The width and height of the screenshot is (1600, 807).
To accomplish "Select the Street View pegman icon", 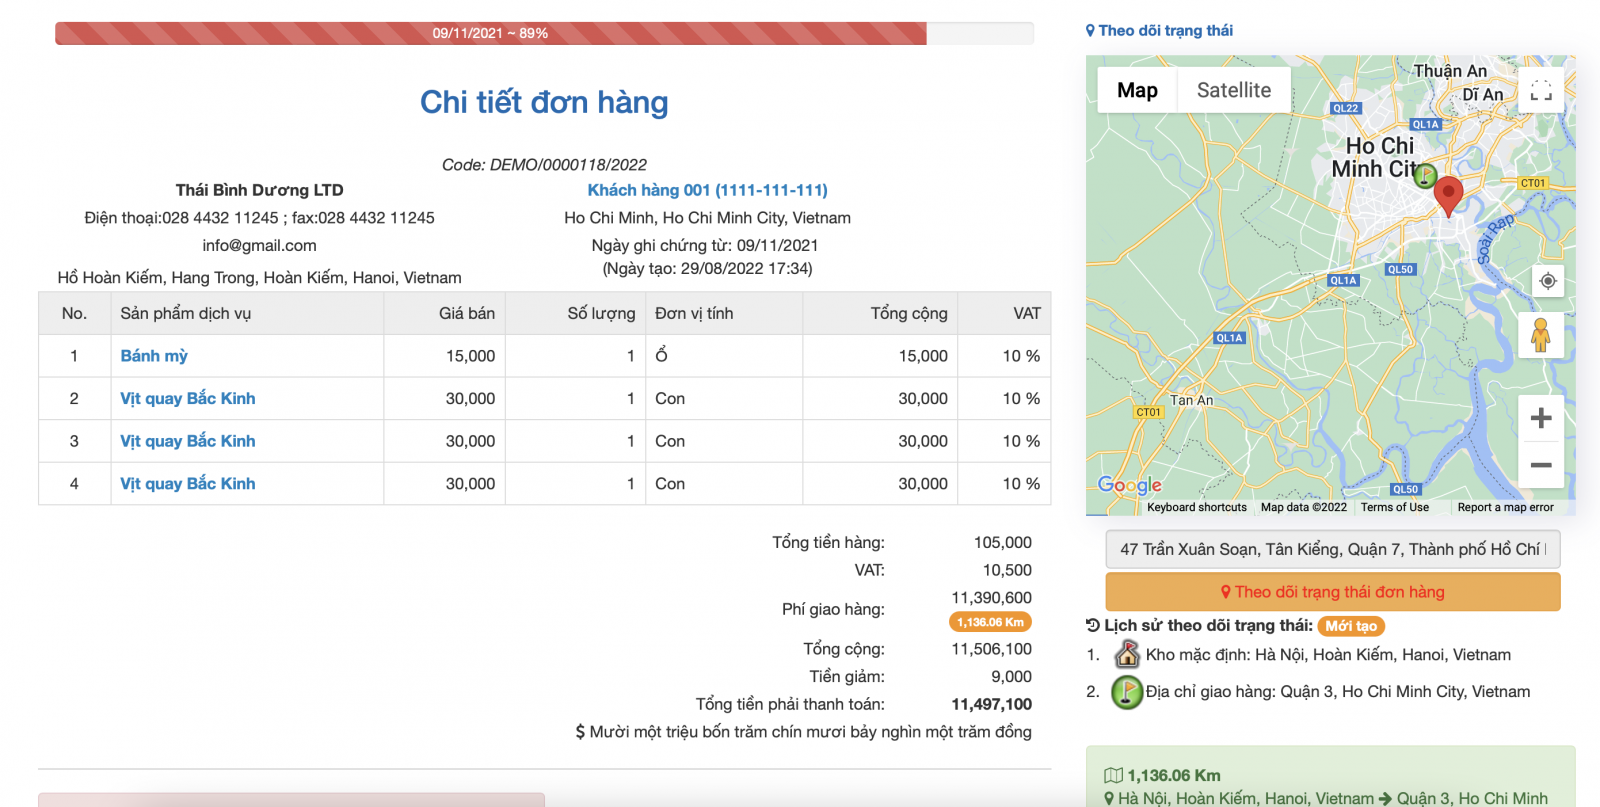I will [x=1540, y=335].
